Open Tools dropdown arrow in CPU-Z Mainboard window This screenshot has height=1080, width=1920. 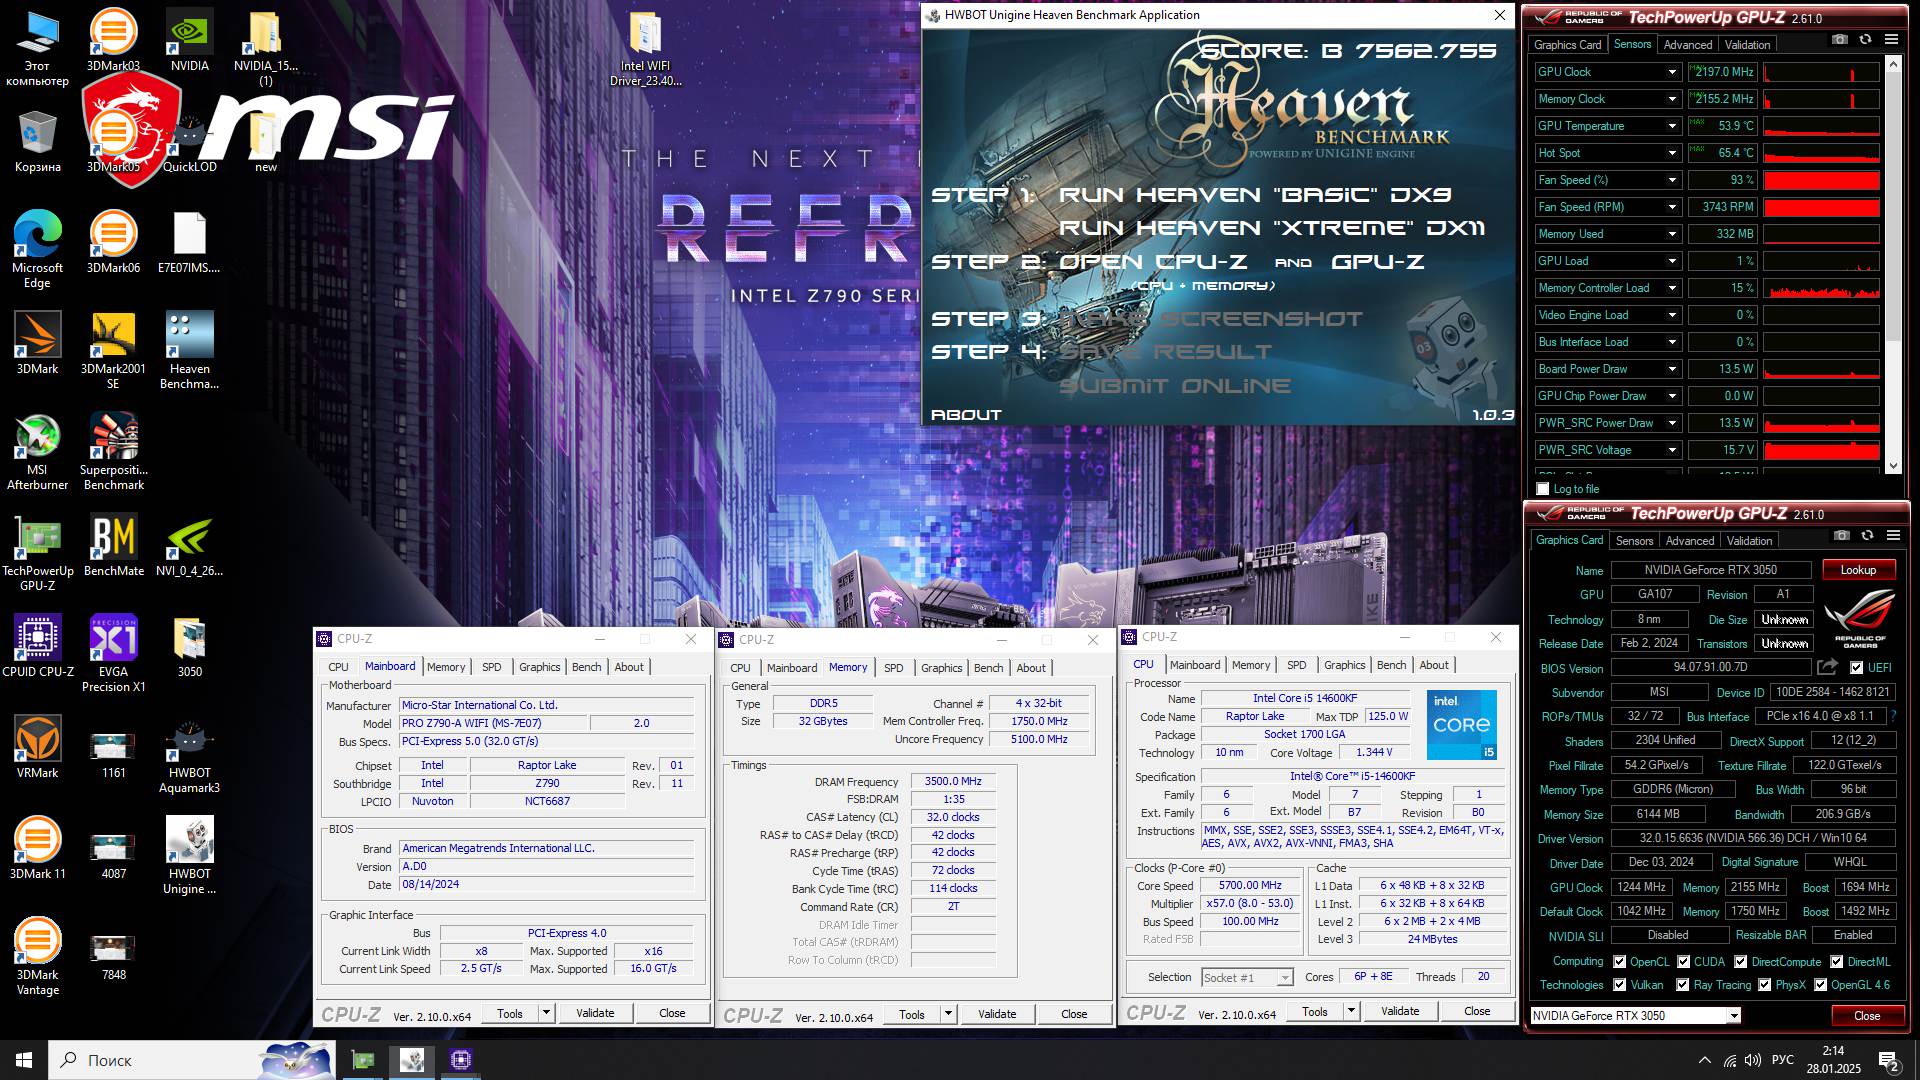(546, 1013)
